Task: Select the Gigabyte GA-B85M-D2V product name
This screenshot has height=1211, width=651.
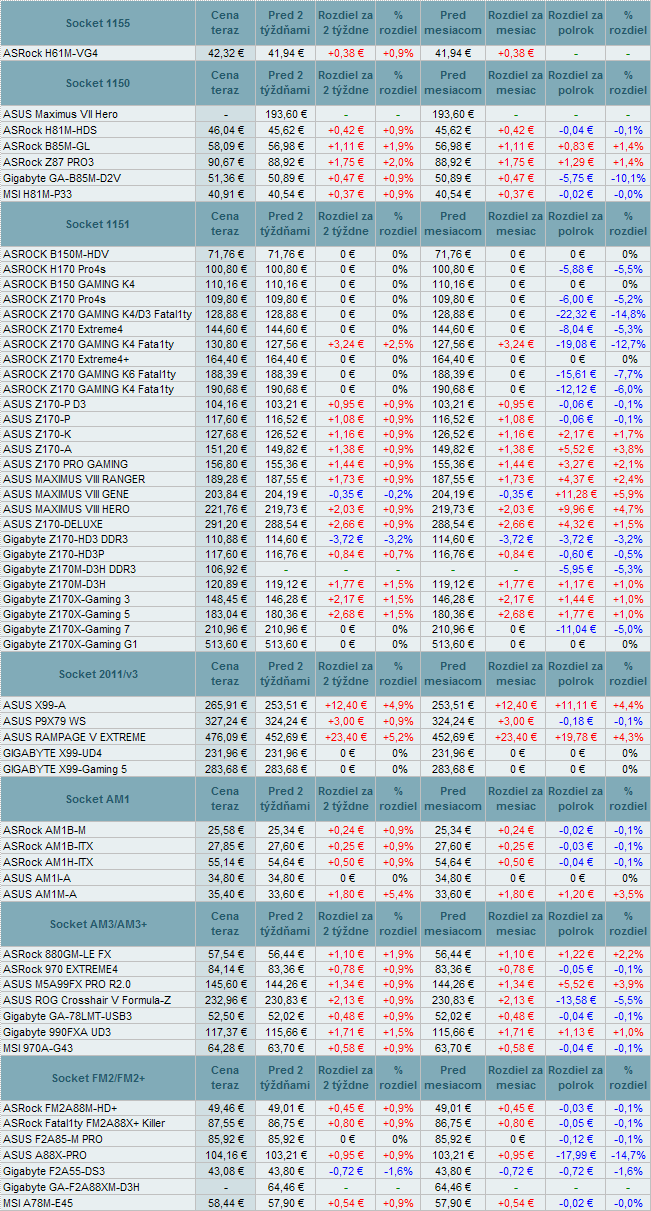Action: click(x=62, y=178)
